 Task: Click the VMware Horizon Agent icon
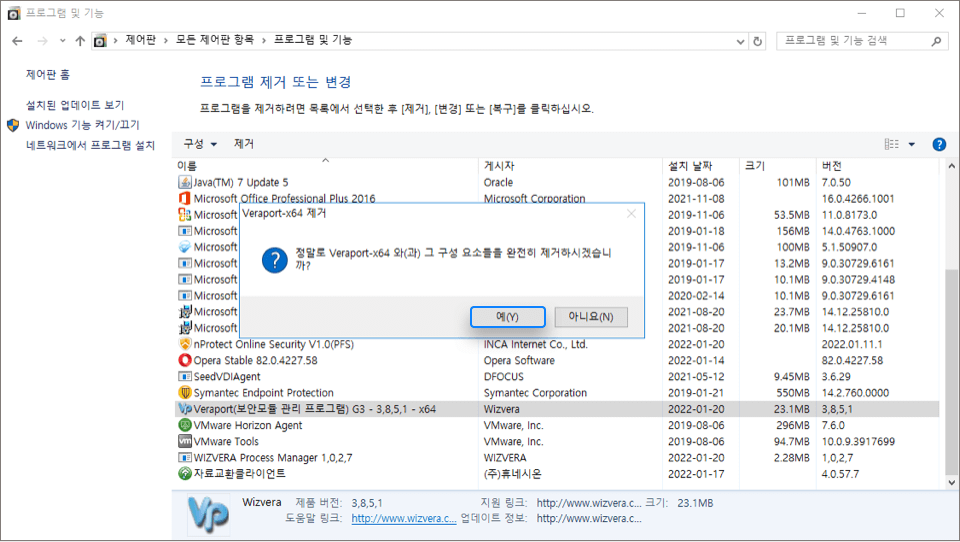[184, 425]
